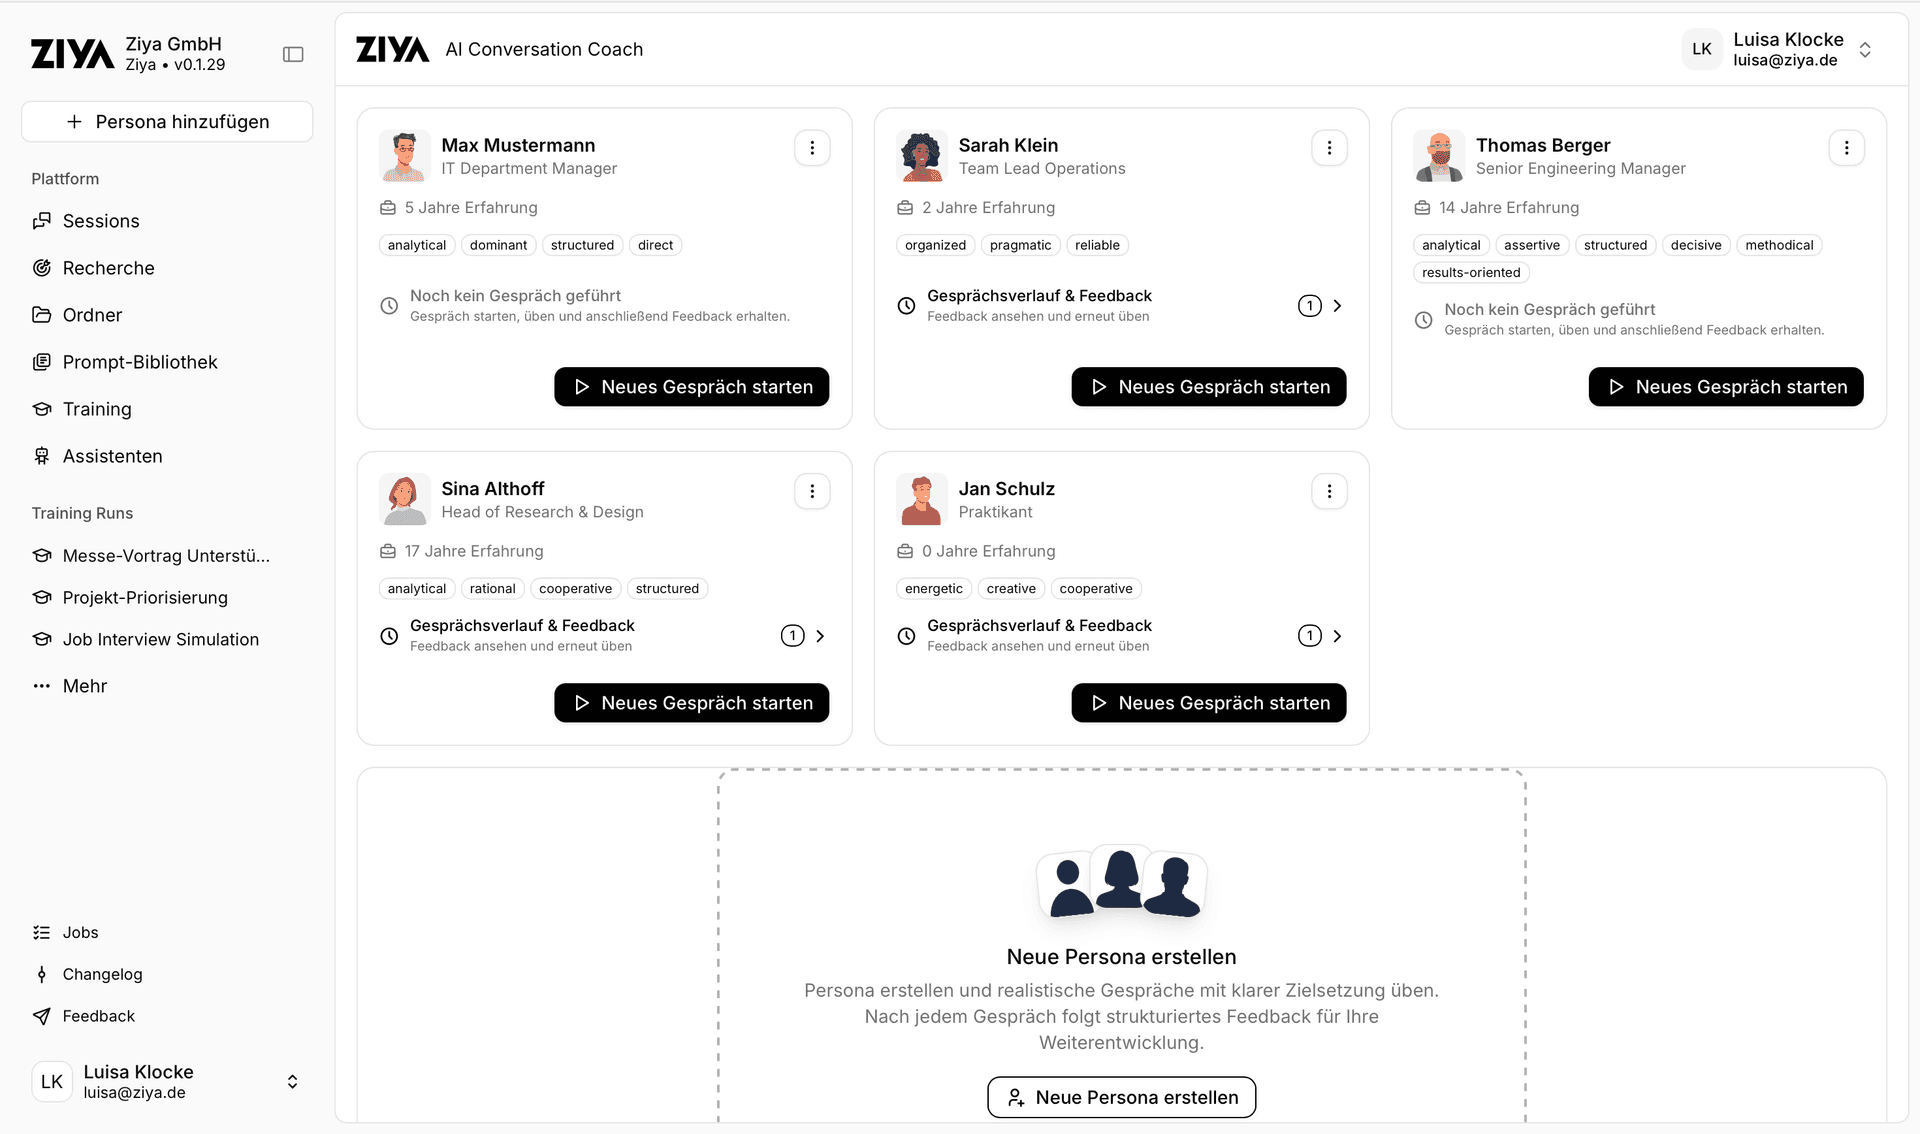Image resolution: width=1920 pixels, height=1134 pixels.
Task: Expand Sarah Klein's Gesprächsverlauf & Feedback chevron
Action: pos(1337,306)
